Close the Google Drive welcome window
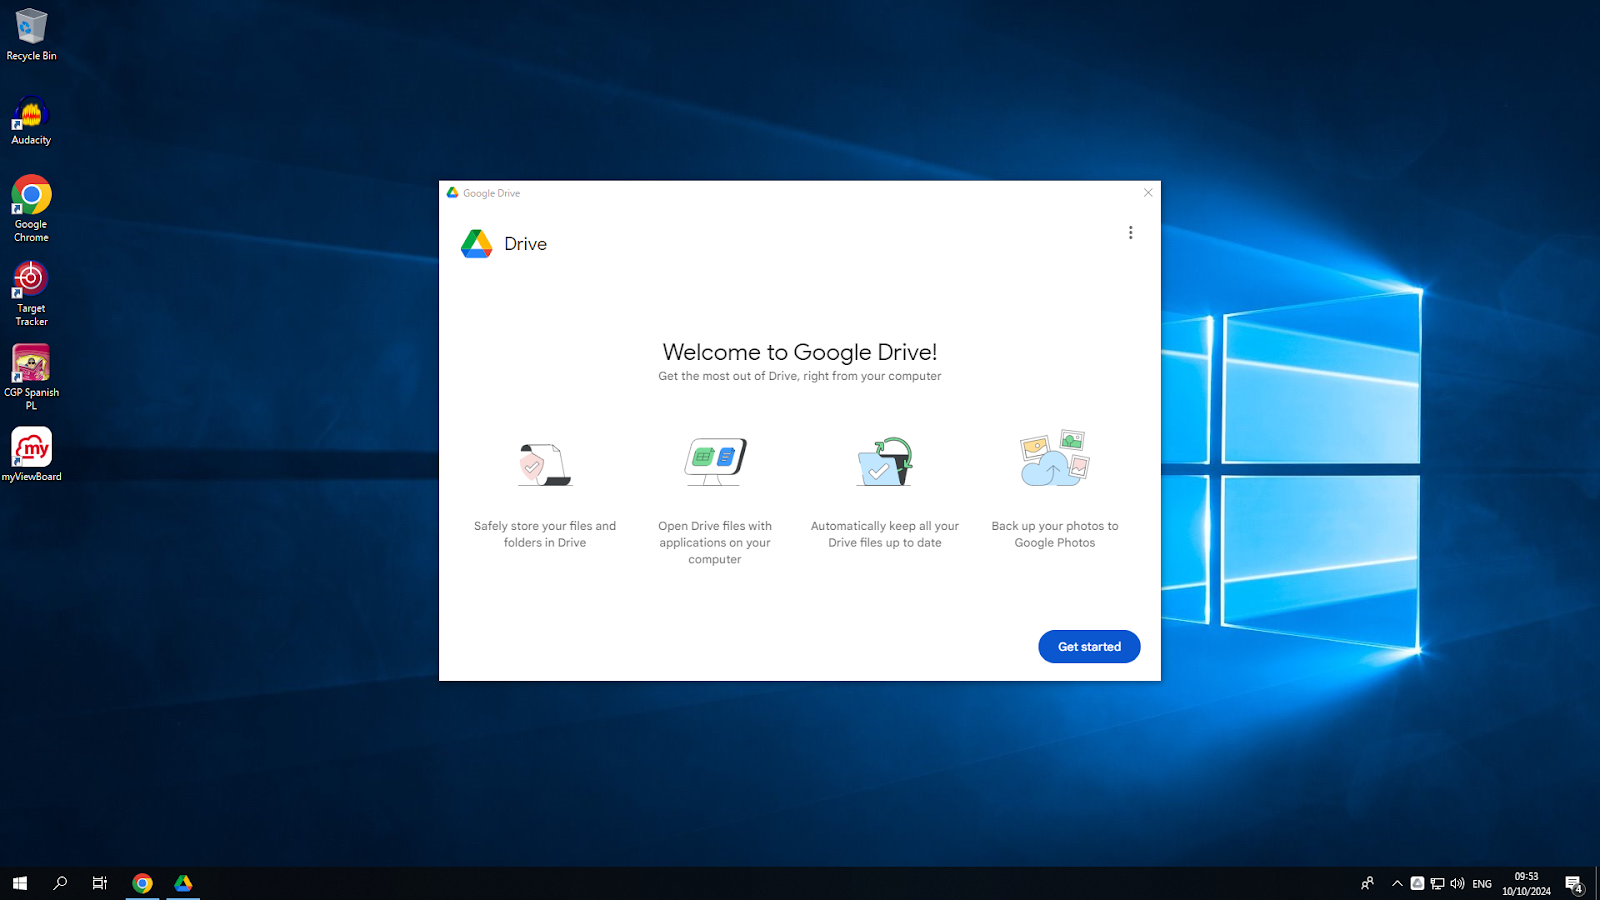1600x900 pixels. pos(1148,193)
